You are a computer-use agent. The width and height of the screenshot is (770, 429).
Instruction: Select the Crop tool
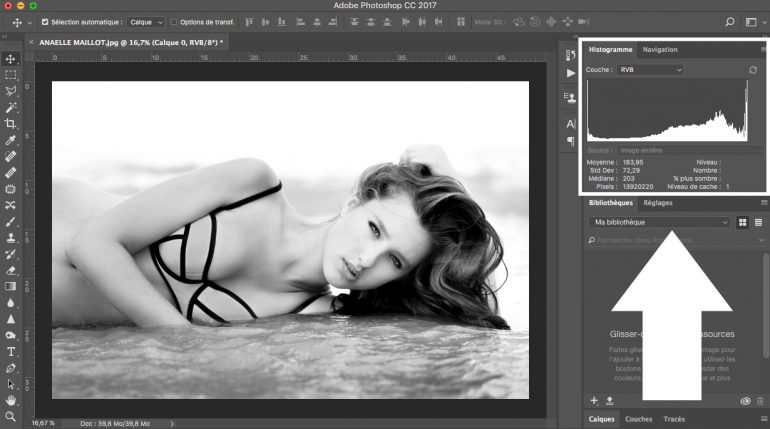point(11,123)
